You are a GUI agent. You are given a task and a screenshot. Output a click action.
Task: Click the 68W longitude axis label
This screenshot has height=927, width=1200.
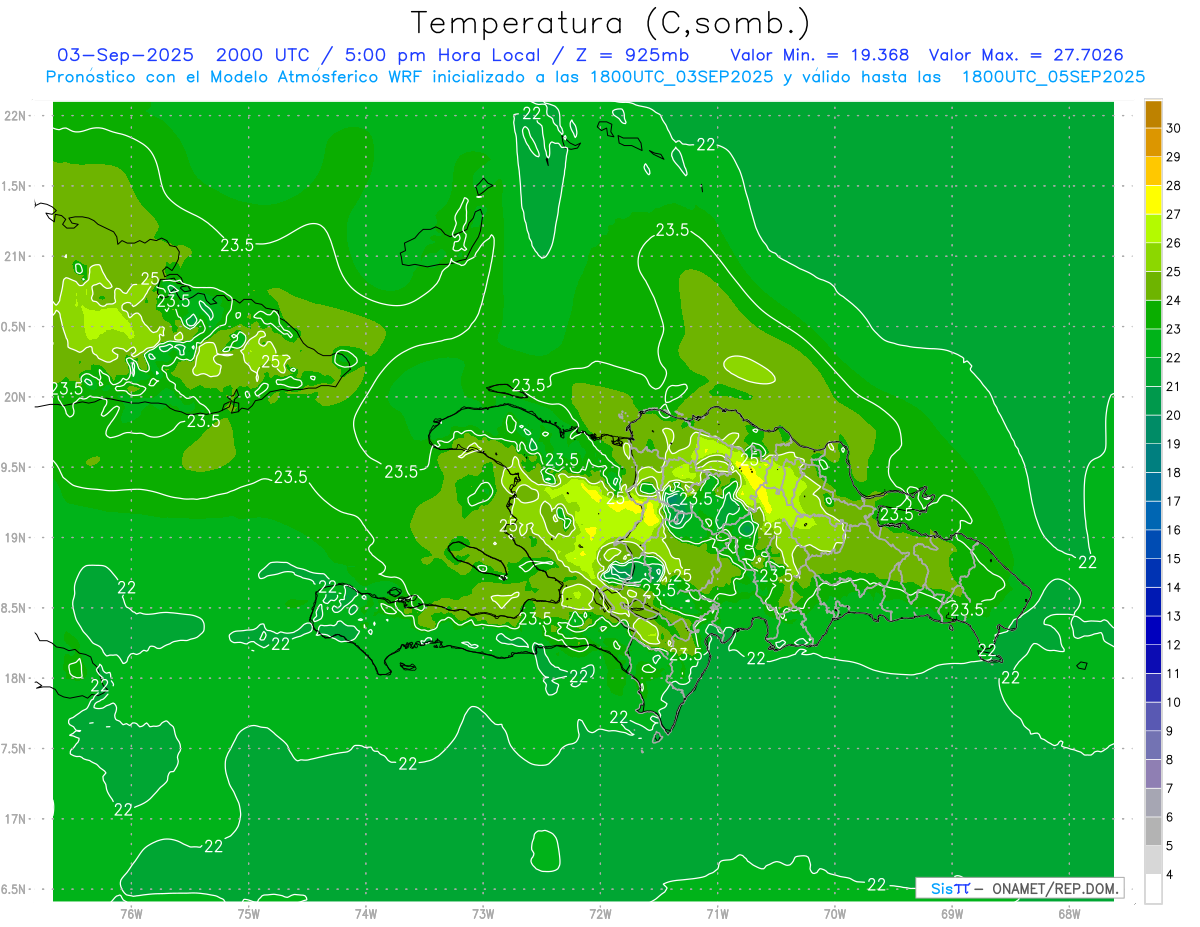[x=1069, y=912]
